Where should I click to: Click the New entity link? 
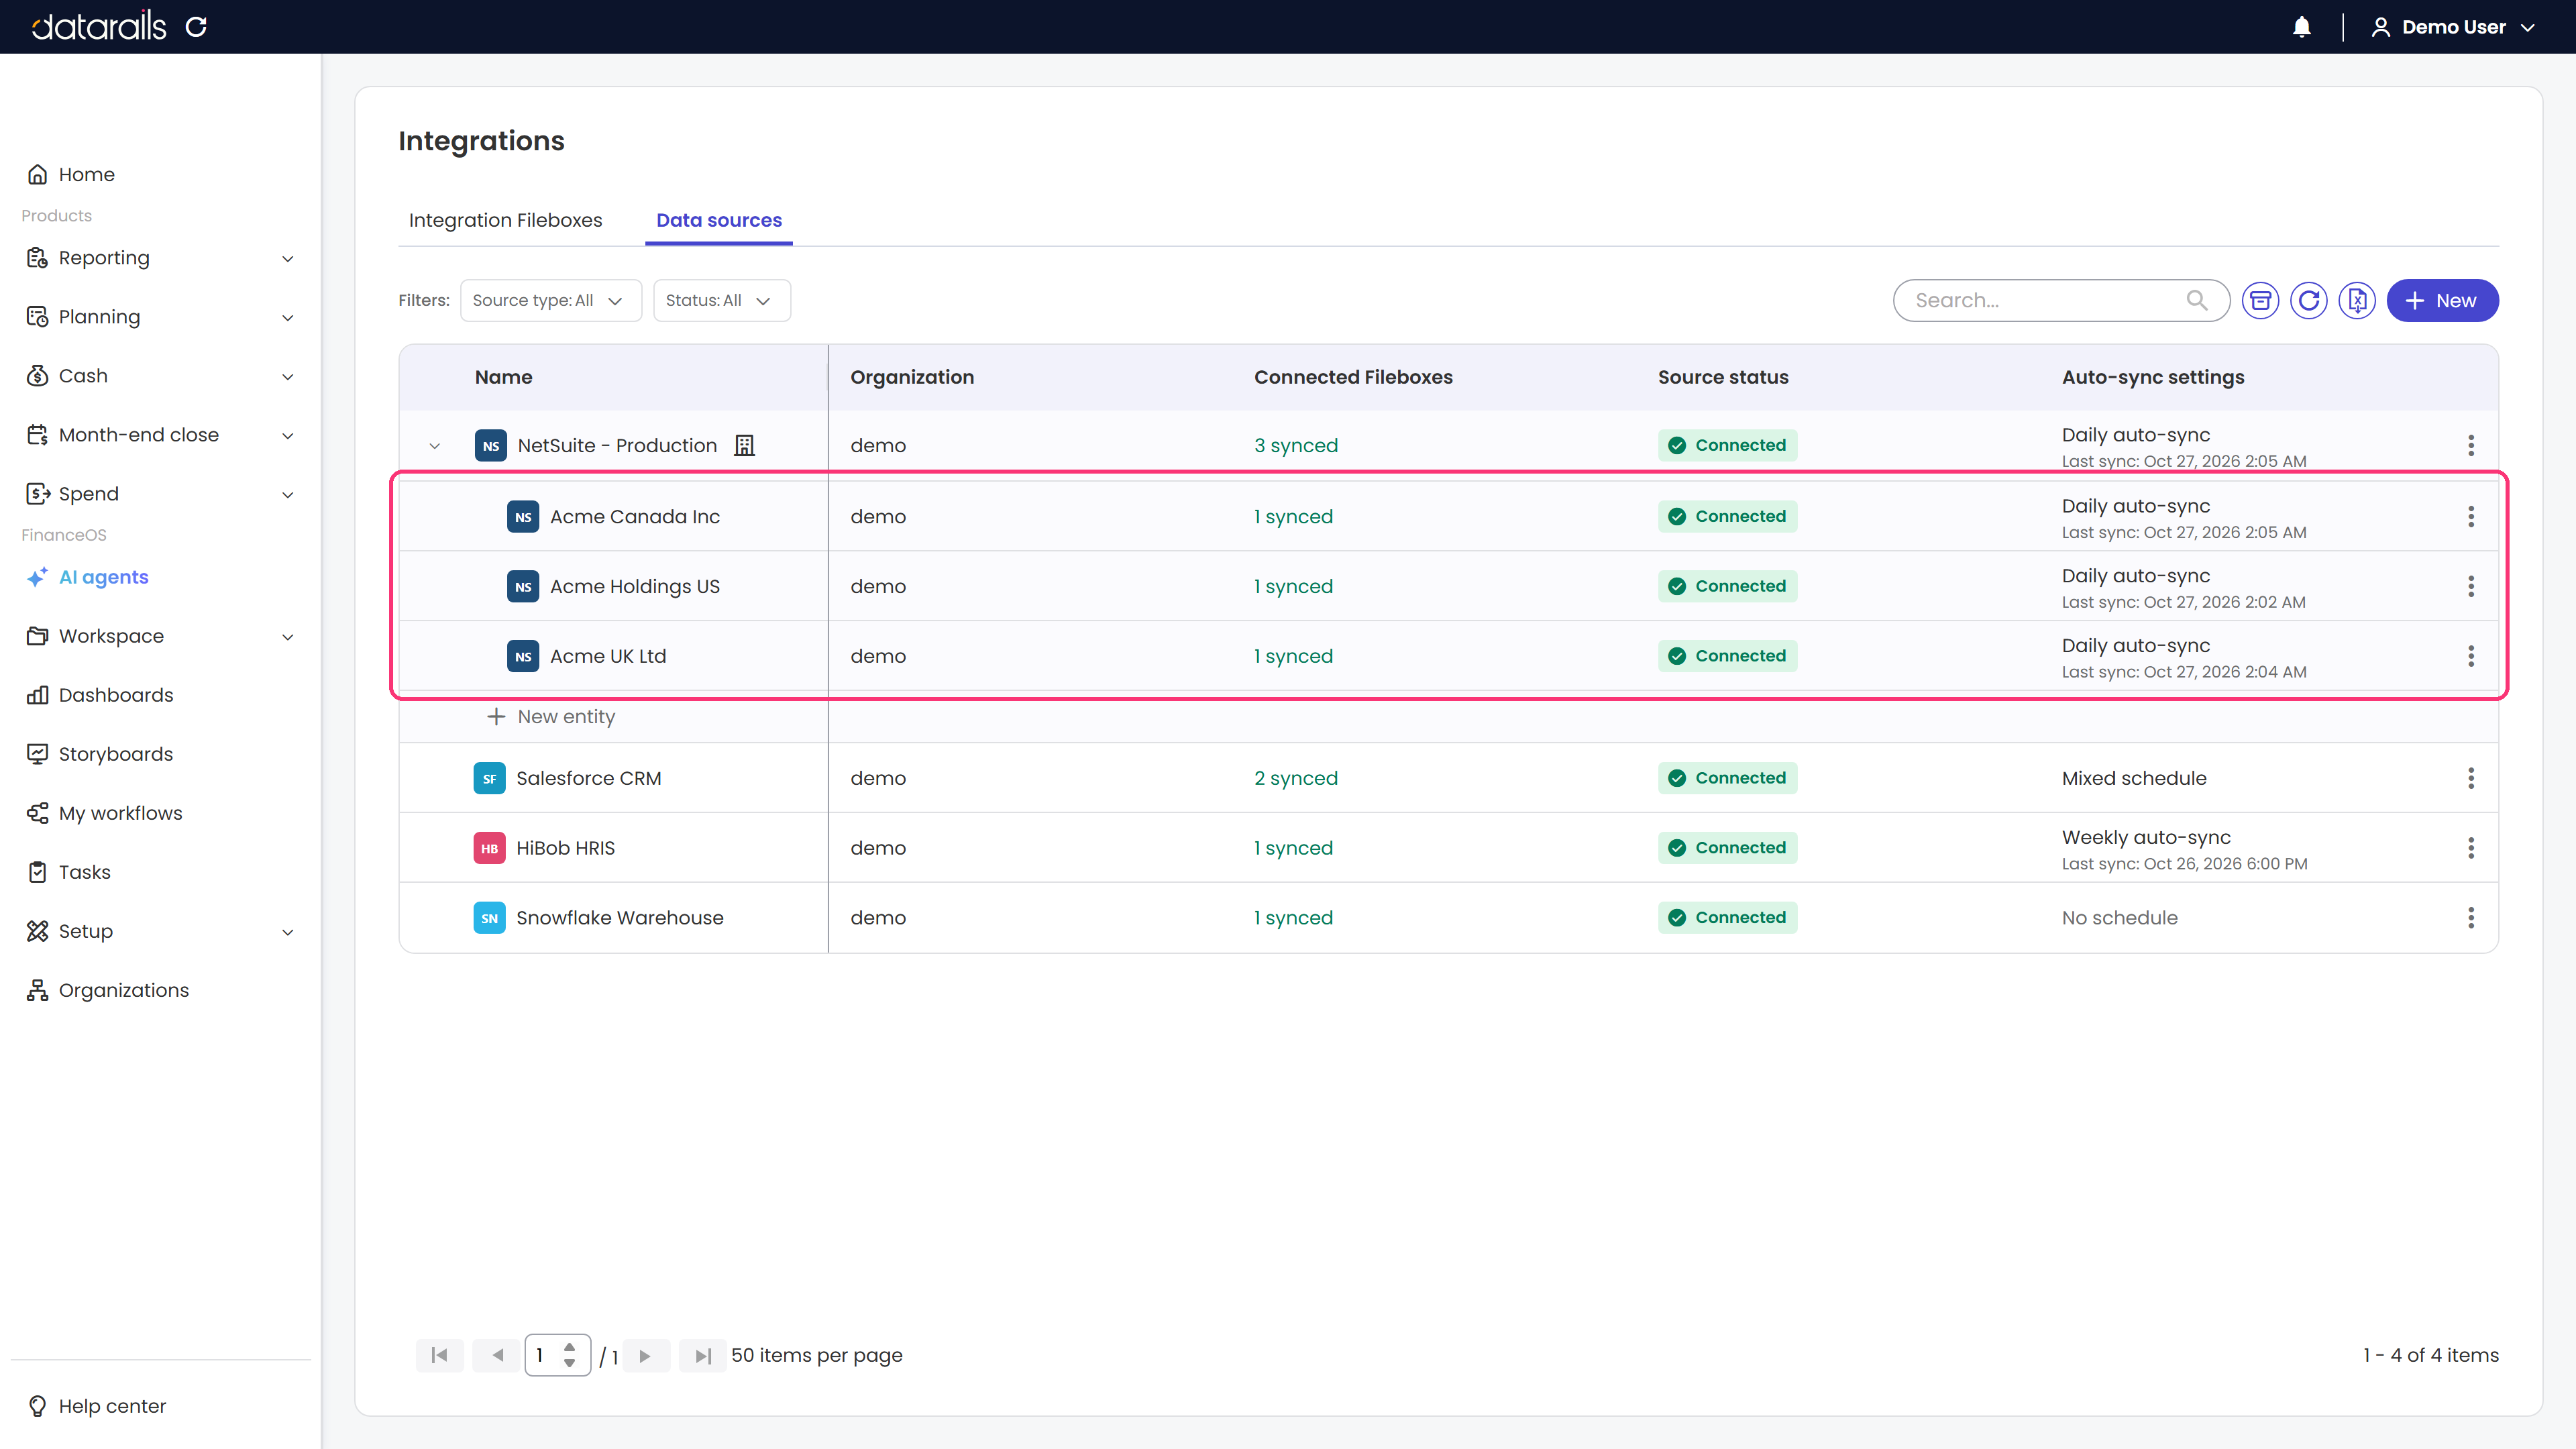pos(551,717)
